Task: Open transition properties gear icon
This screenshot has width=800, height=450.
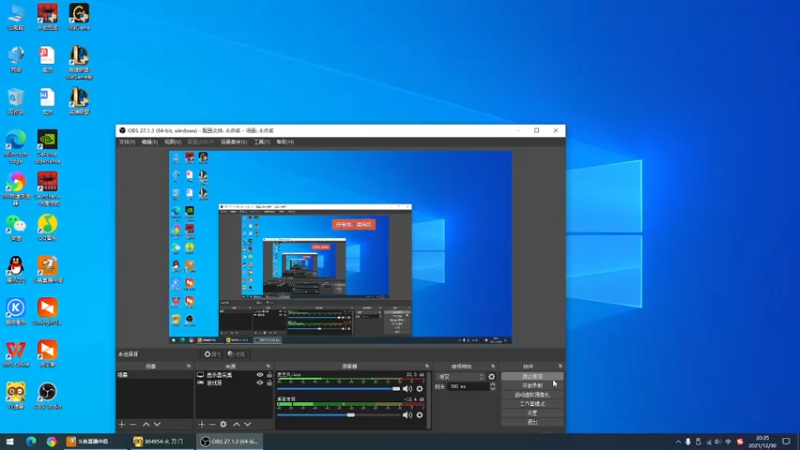Action: [x=491, y=377]
